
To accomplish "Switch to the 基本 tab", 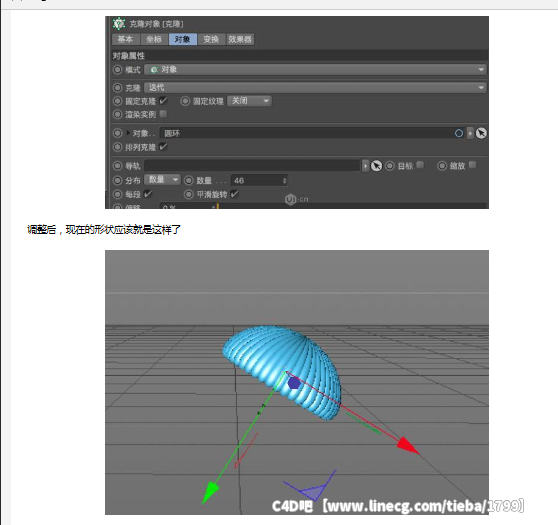I will click(x=126, y=39).
